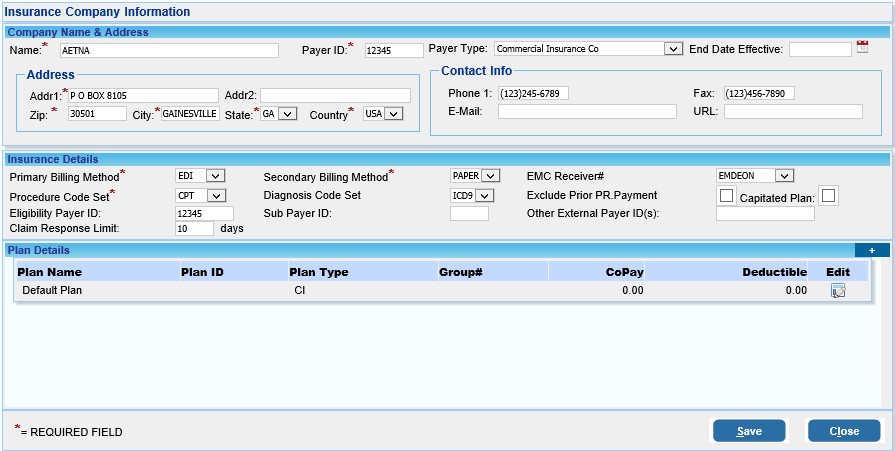Open the Country dropdown
This screenshot has height=451, width=895.
point(392,114)
